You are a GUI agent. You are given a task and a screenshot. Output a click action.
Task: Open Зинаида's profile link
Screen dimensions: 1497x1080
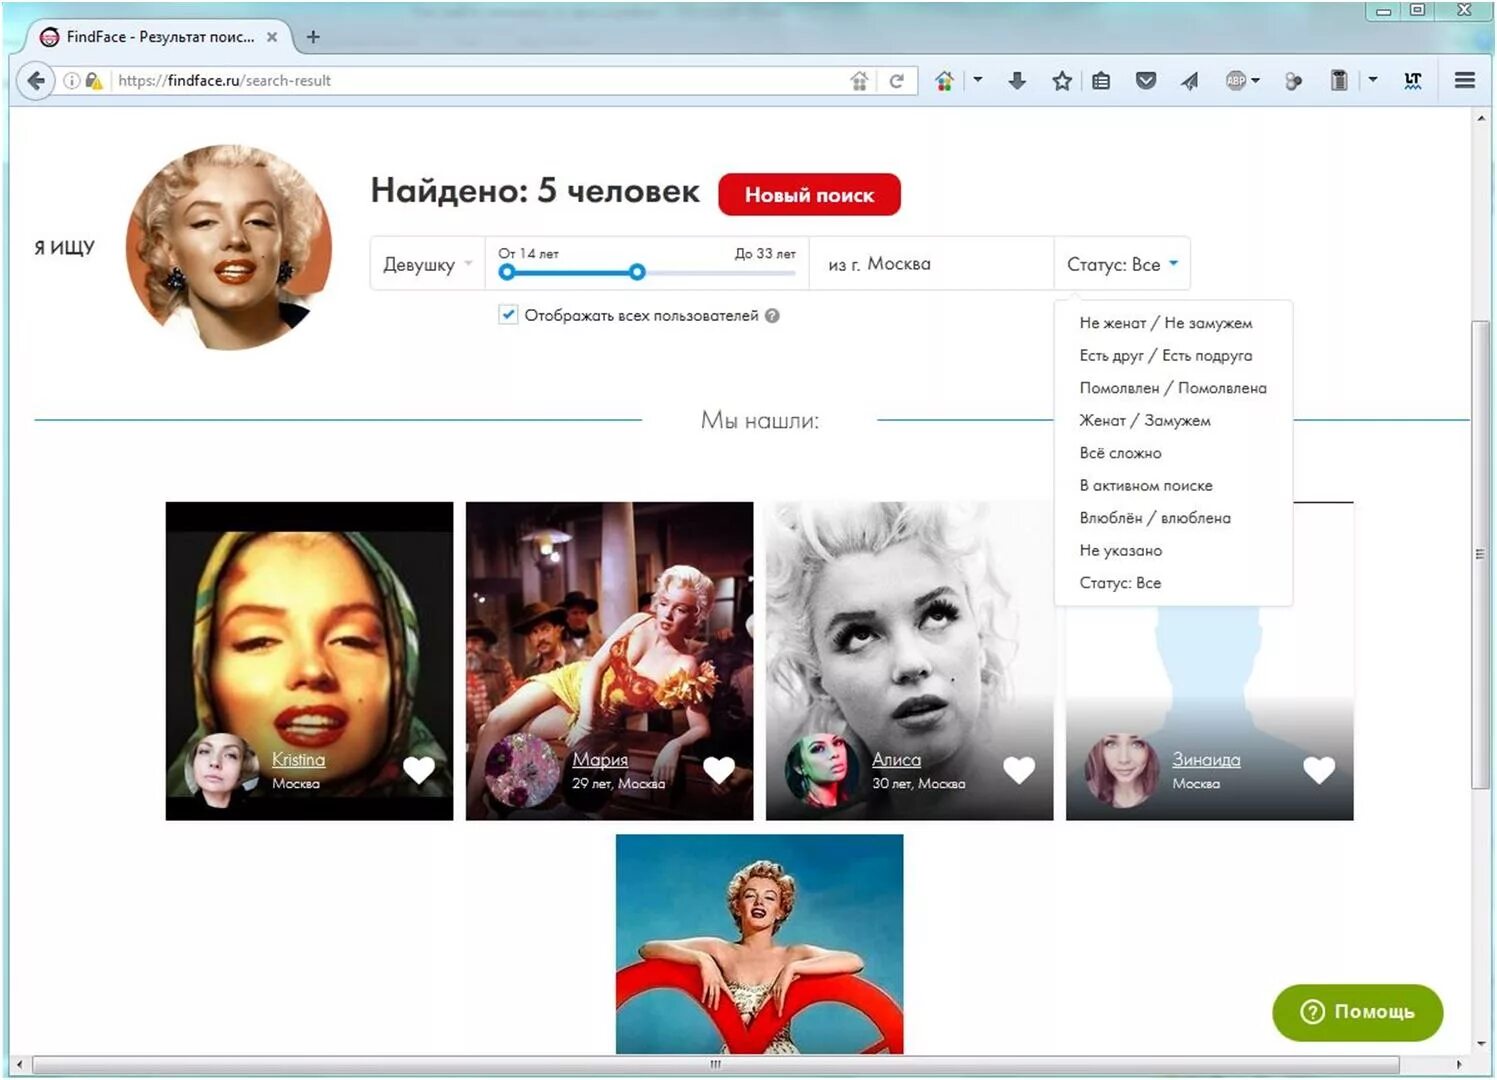tap(1206, 760)
